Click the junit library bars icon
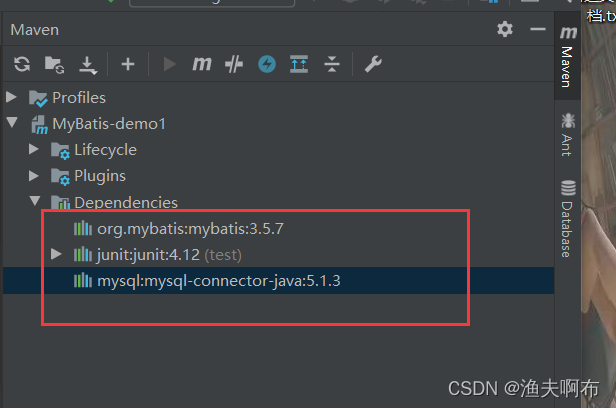Viewport: 616px width, 408px height. pyautogui.click(x=83, y=254)
